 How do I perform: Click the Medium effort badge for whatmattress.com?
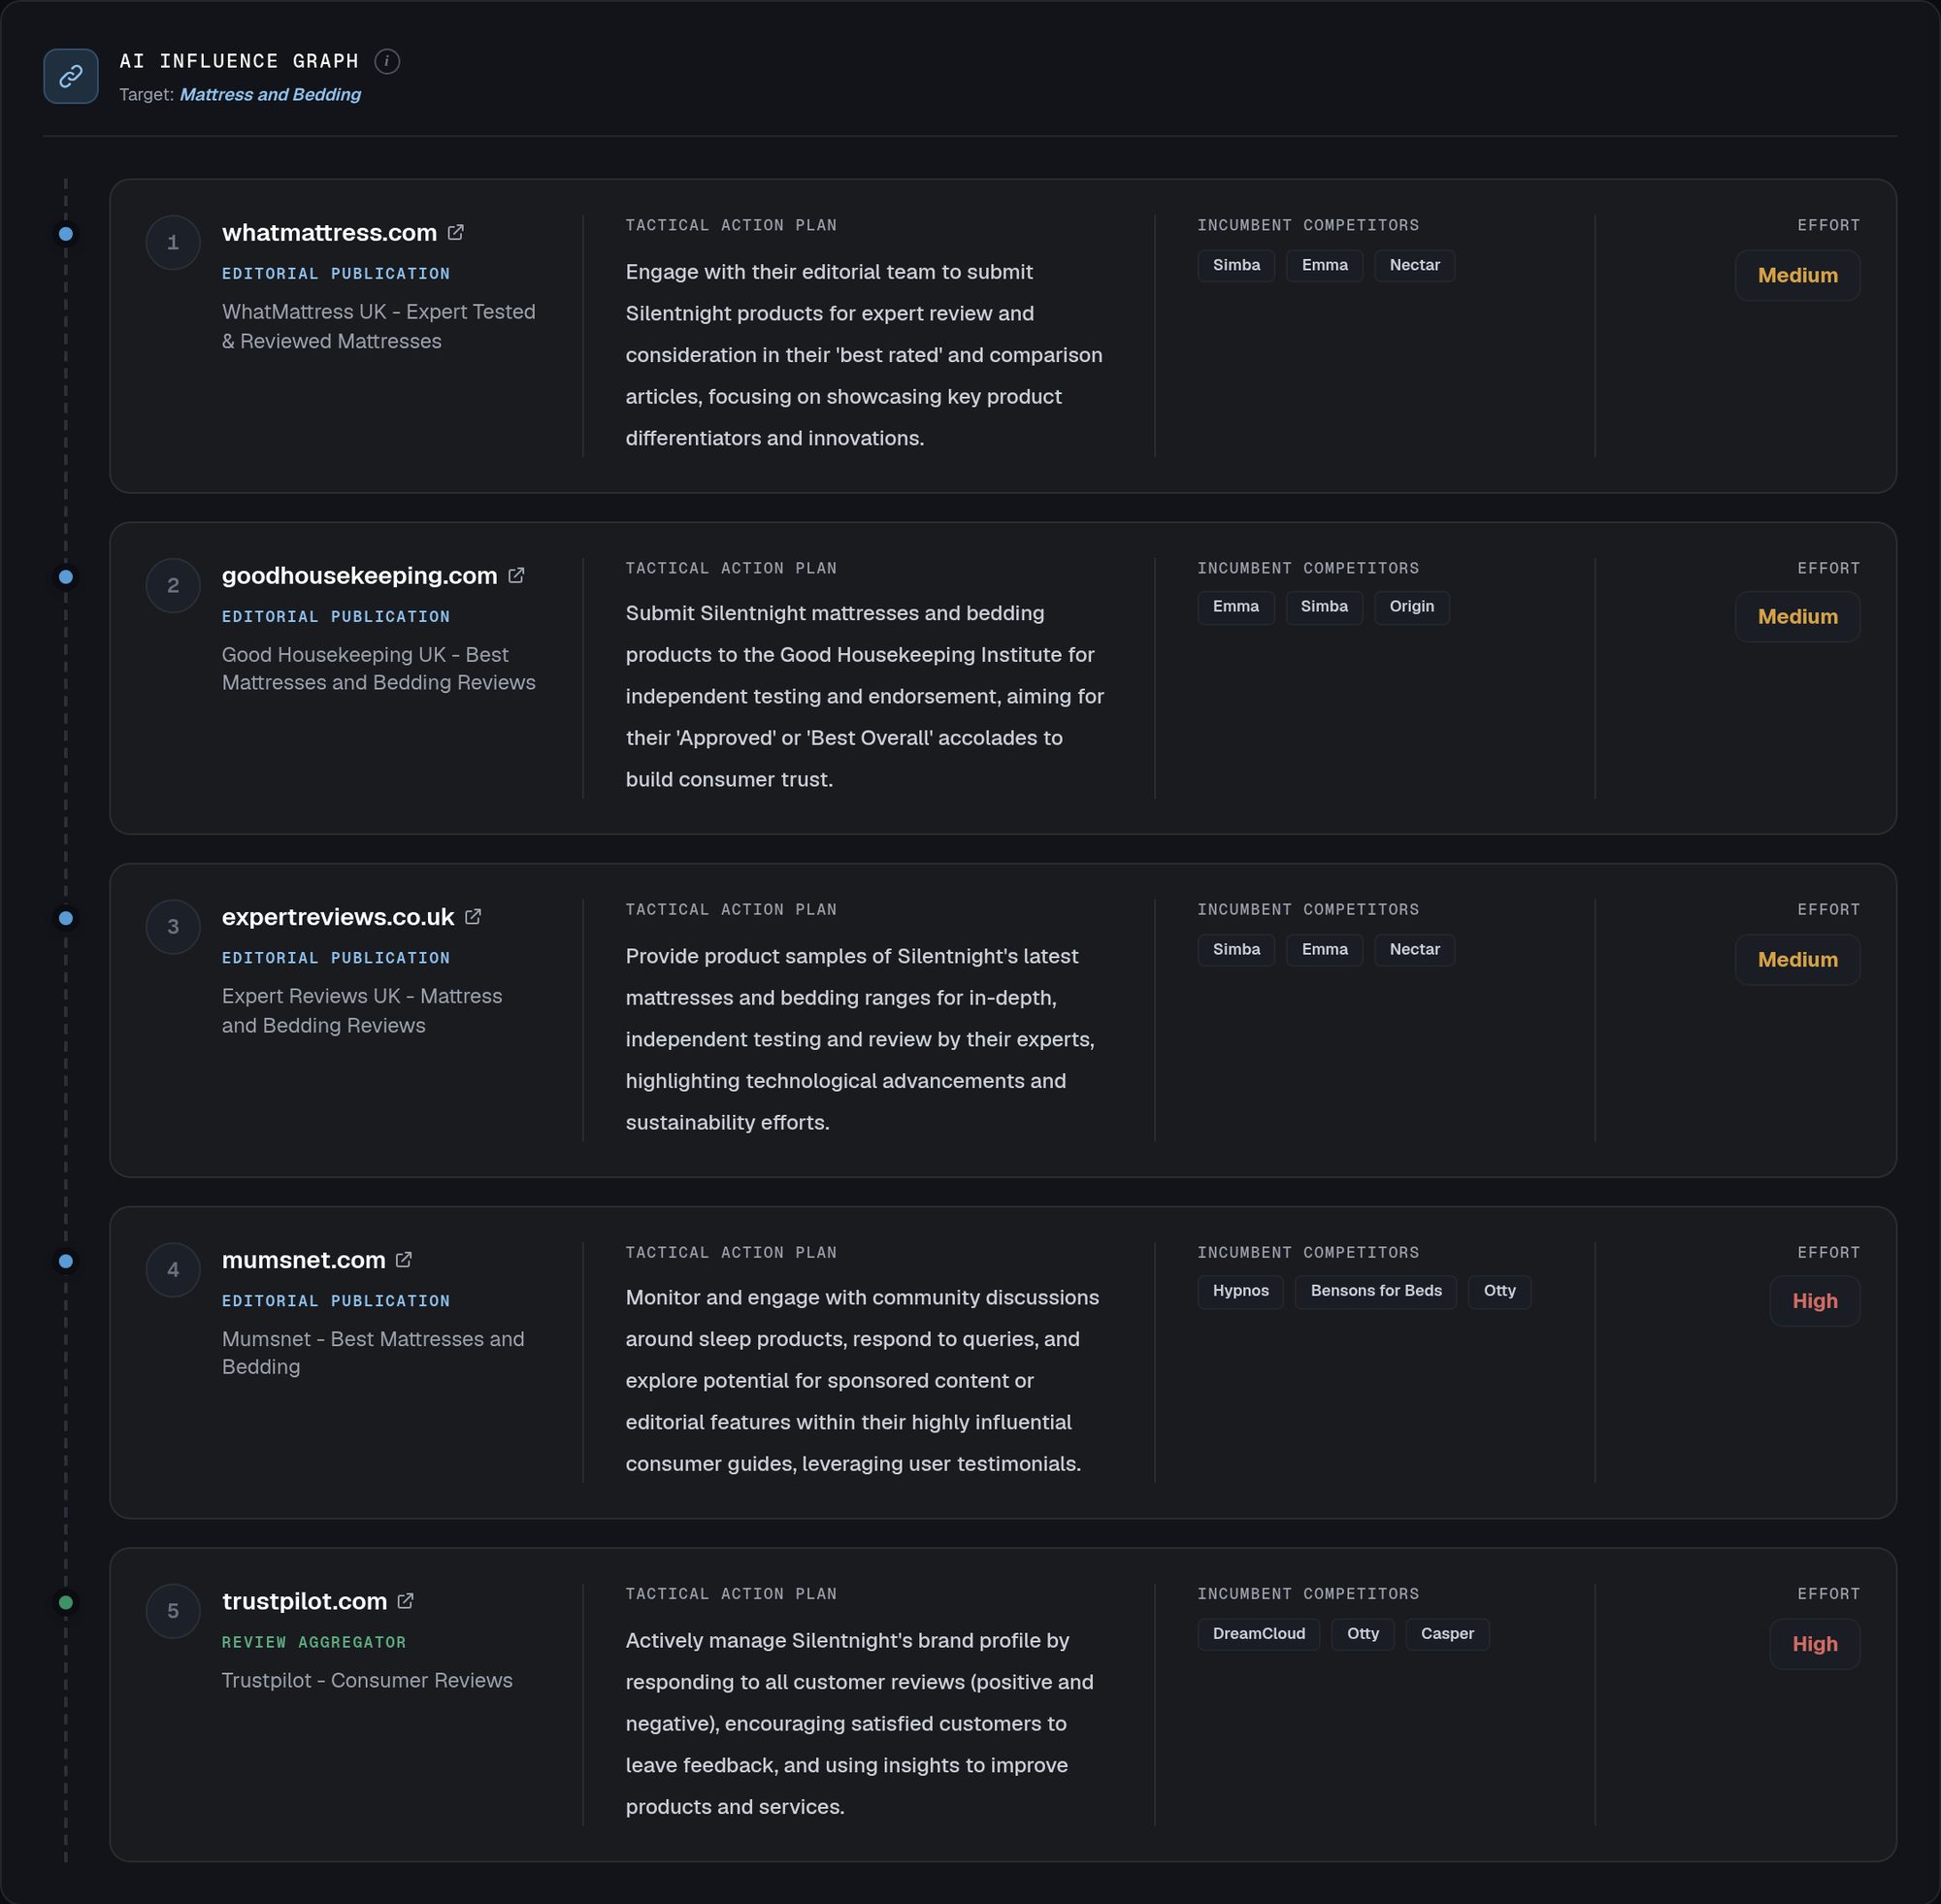pos(1797,276)
